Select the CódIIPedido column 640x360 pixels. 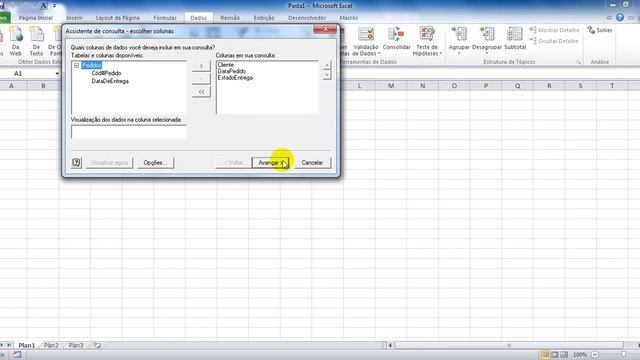pyautogui.click(x=106, y=73)
